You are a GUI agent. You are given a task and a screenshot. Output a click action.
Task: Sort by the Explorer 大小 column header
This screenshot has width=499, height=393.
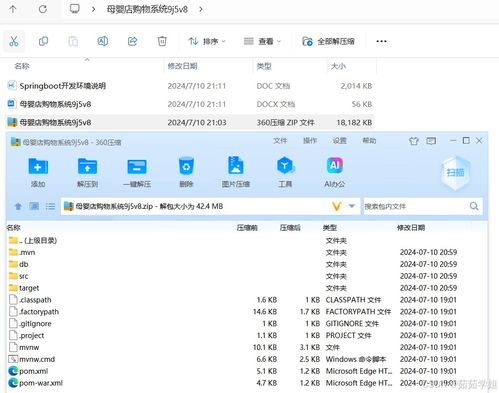tap(338, 66)
